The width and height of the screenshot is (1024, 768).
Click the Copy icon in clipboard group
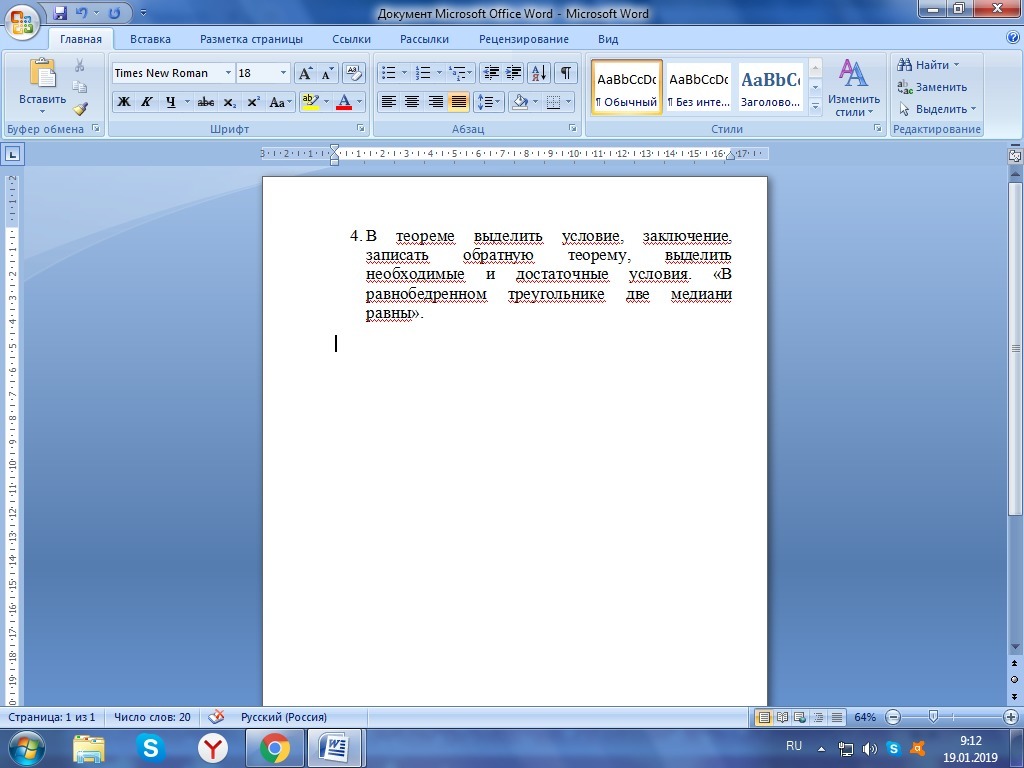coord(80,87)
